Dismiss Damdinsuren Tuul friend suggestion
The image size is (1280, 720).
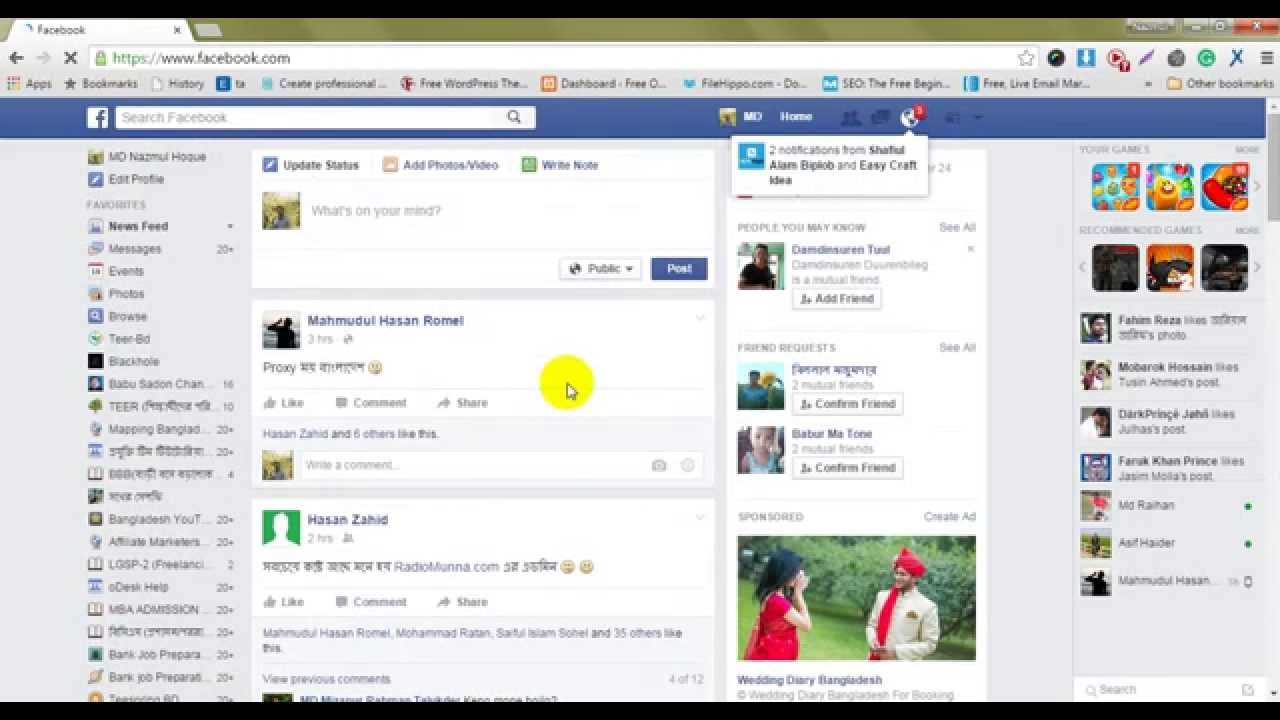[x=970, y=249]
